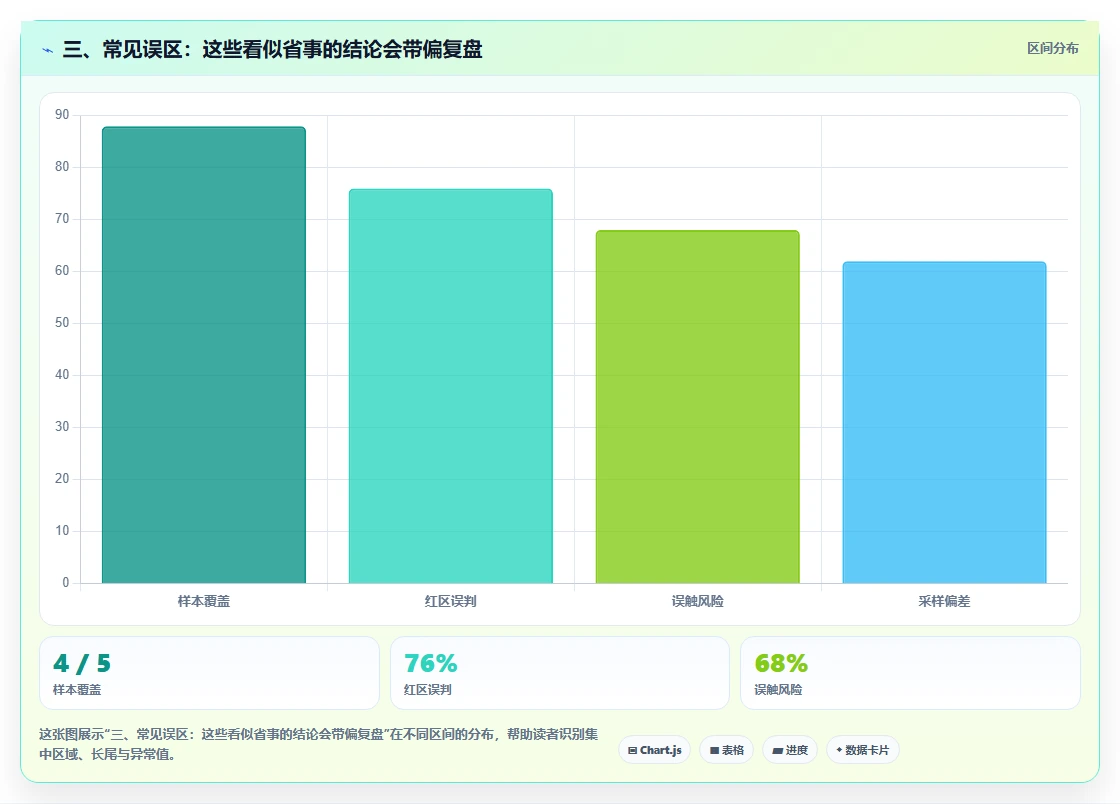Click the 数据卡片 tag
Screen dimensions: 1120x804
pos(862,750)
